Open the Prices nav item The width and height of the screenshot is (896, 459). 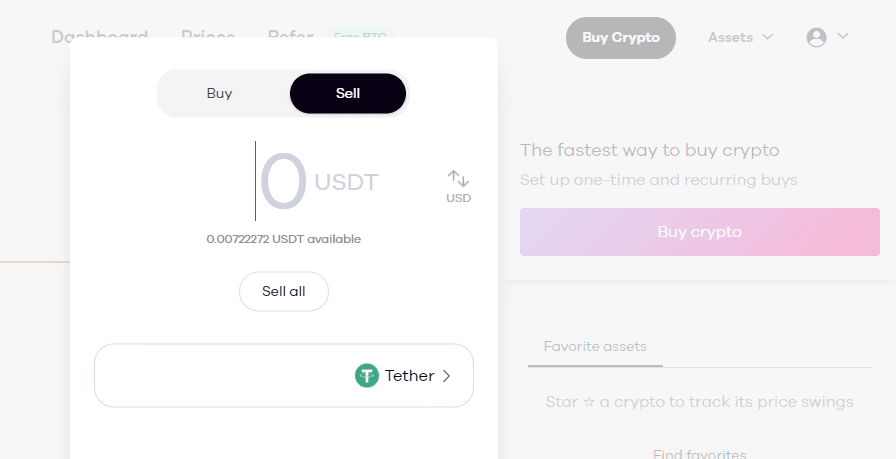click(208, 37)
